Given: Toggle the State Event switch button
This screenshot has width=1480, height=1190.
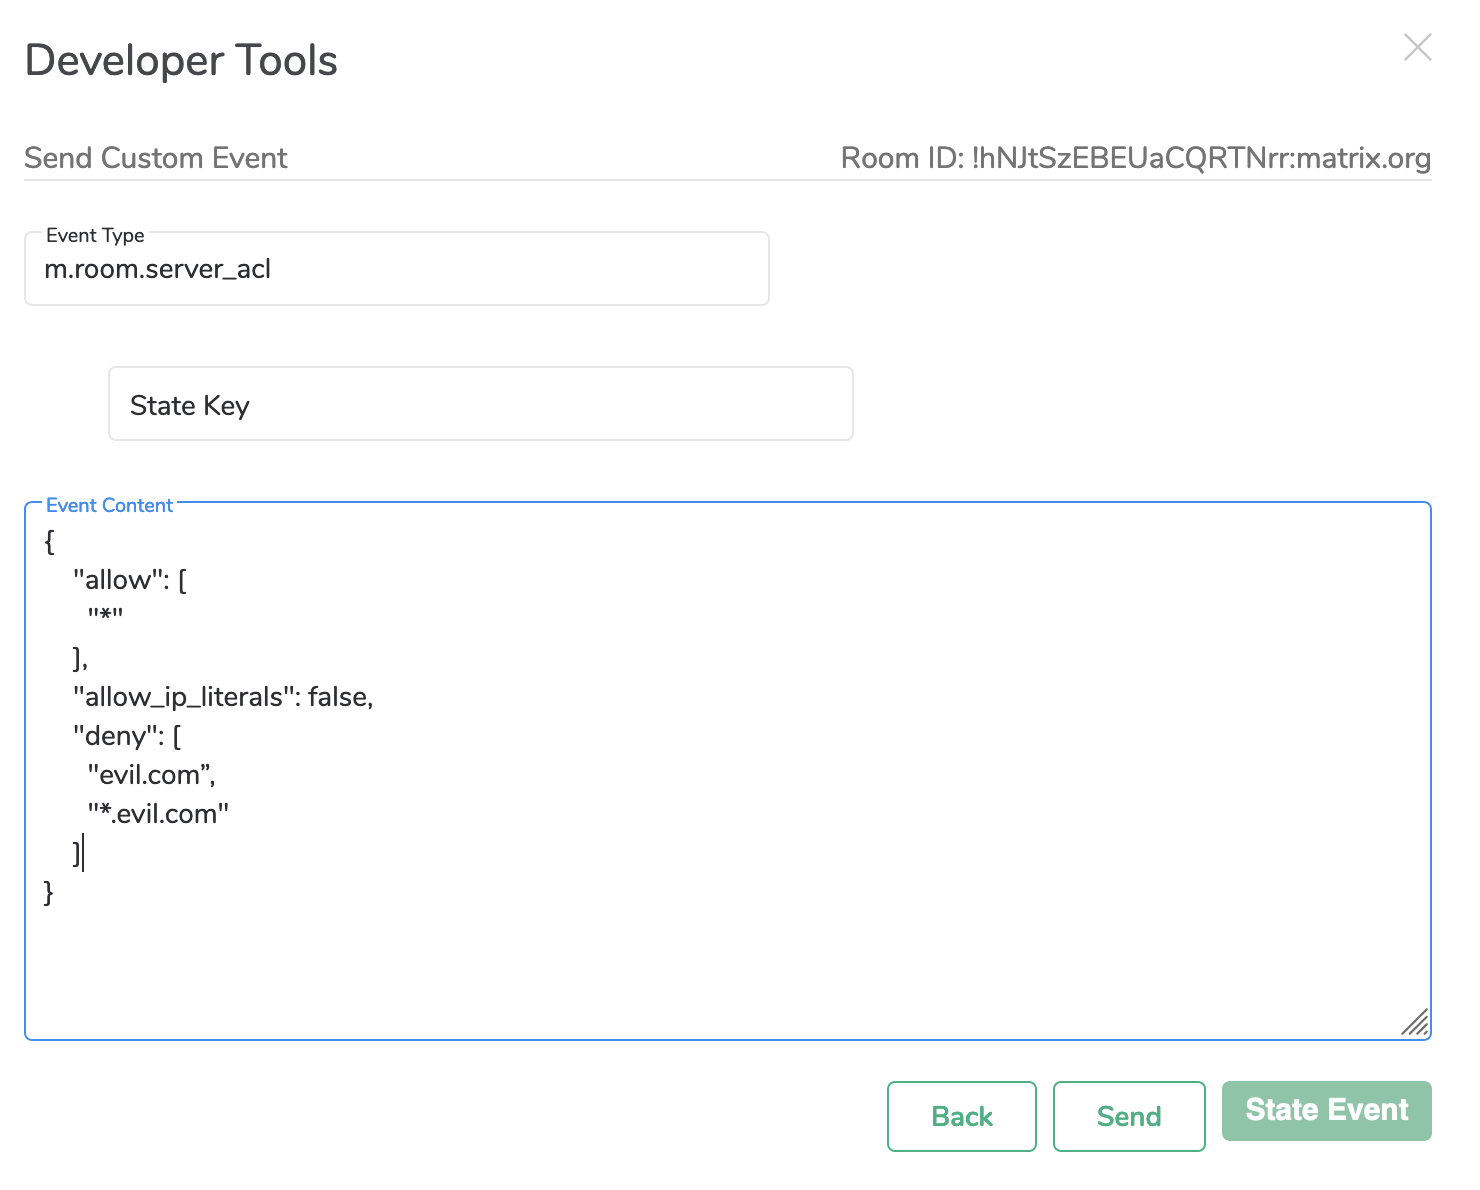Looking at the screenshot, I should tap(1326, 1111).
